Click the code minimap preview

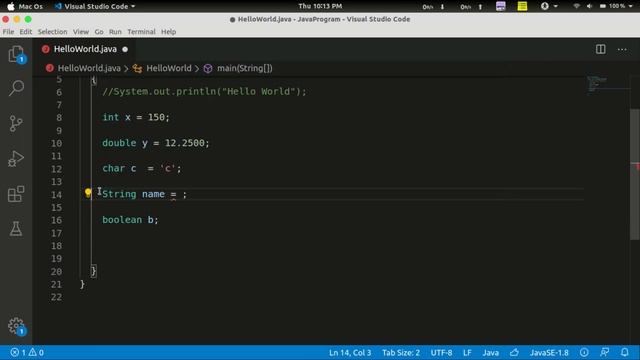(x=597, y=85)
